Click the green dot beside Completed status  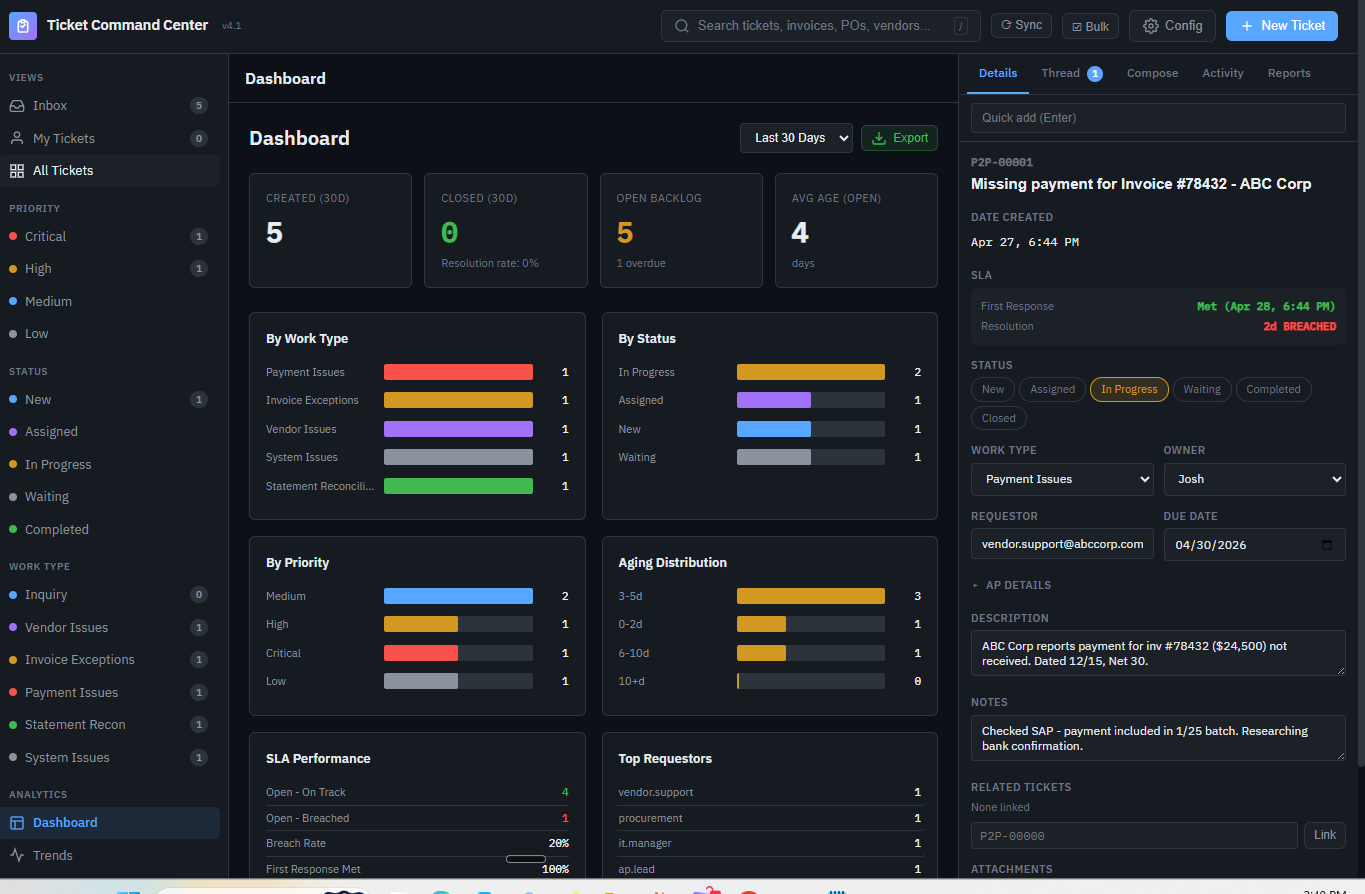click(13, 530)
